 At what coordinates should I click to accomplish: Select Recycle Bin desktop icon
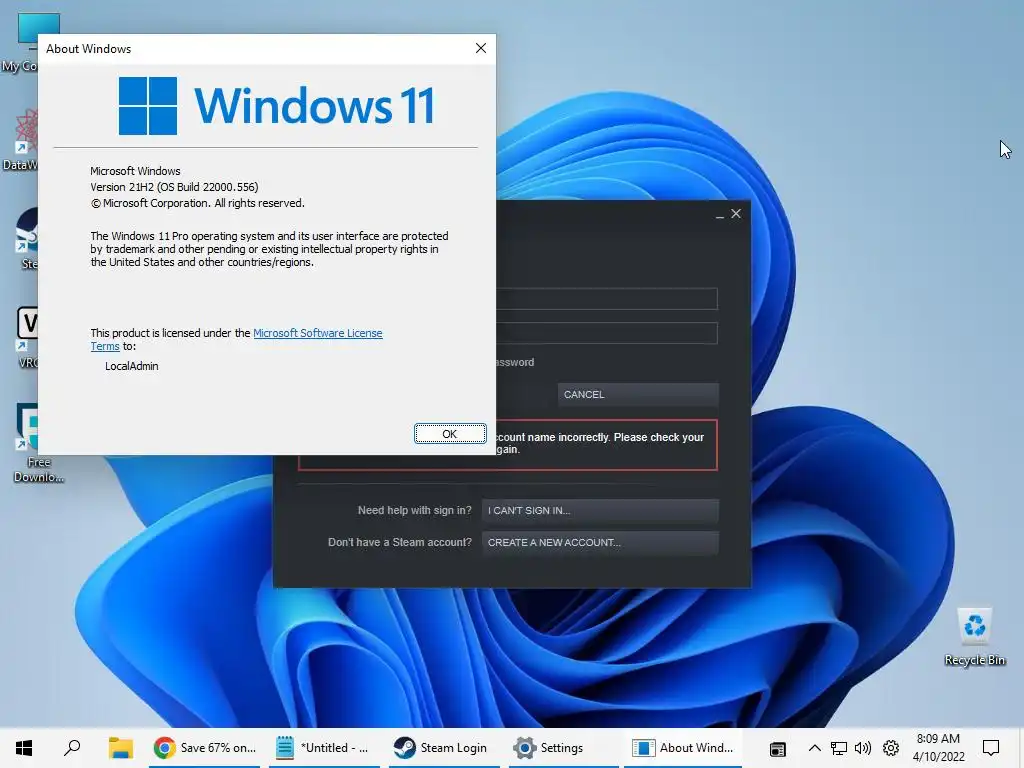[974, 637]
